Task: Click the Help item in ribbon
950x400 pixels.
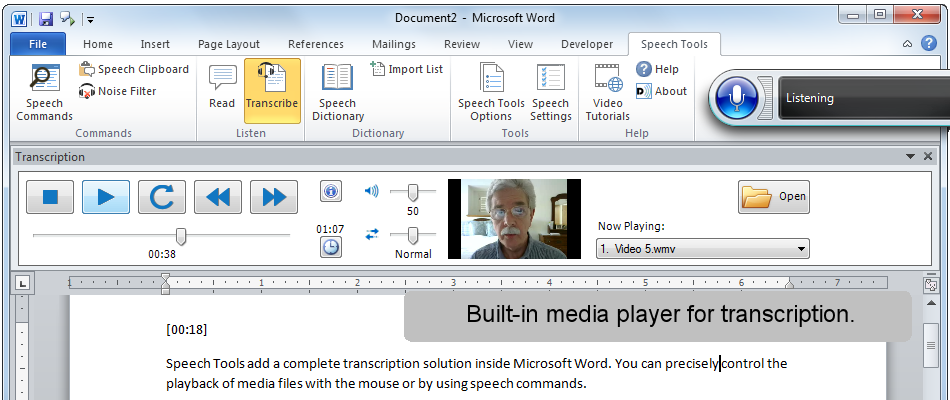Action: 657,69
